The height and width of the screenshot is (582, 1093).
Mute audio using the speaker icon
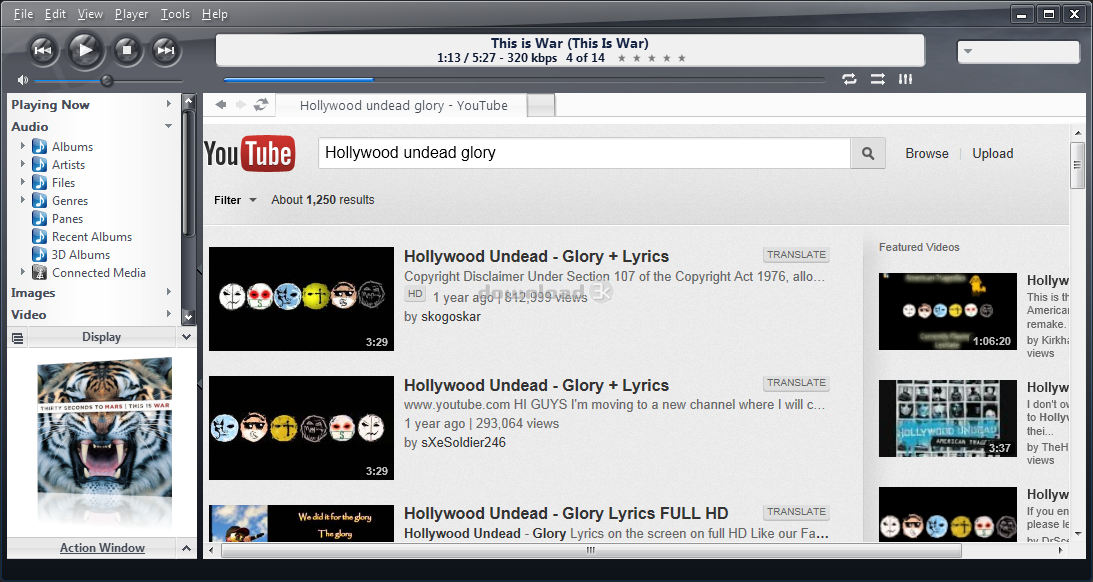[23, 80]
